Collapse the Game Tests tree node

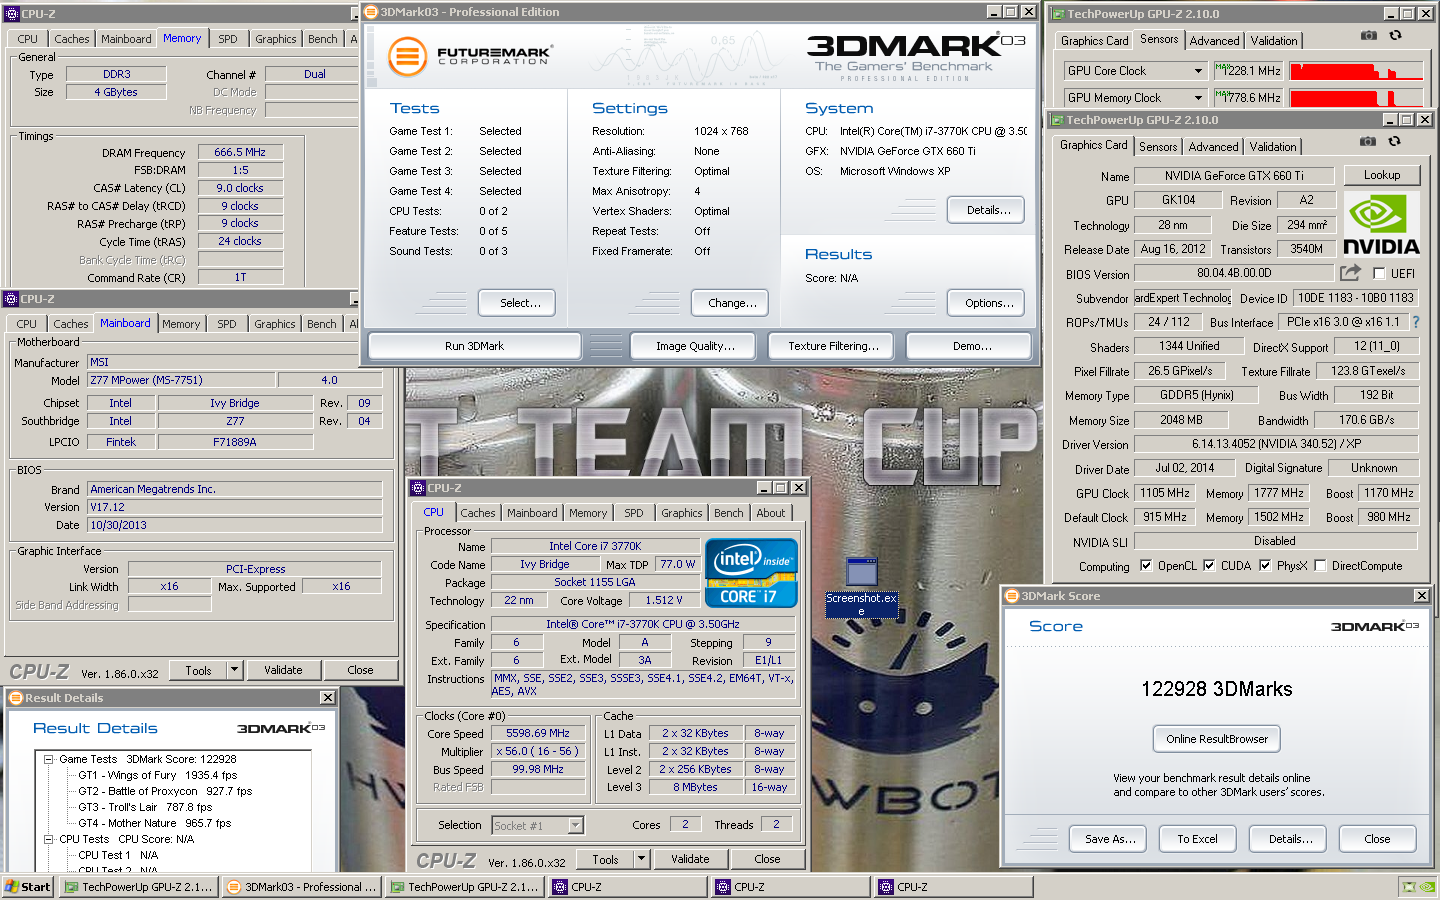click(x=48, y=759)
